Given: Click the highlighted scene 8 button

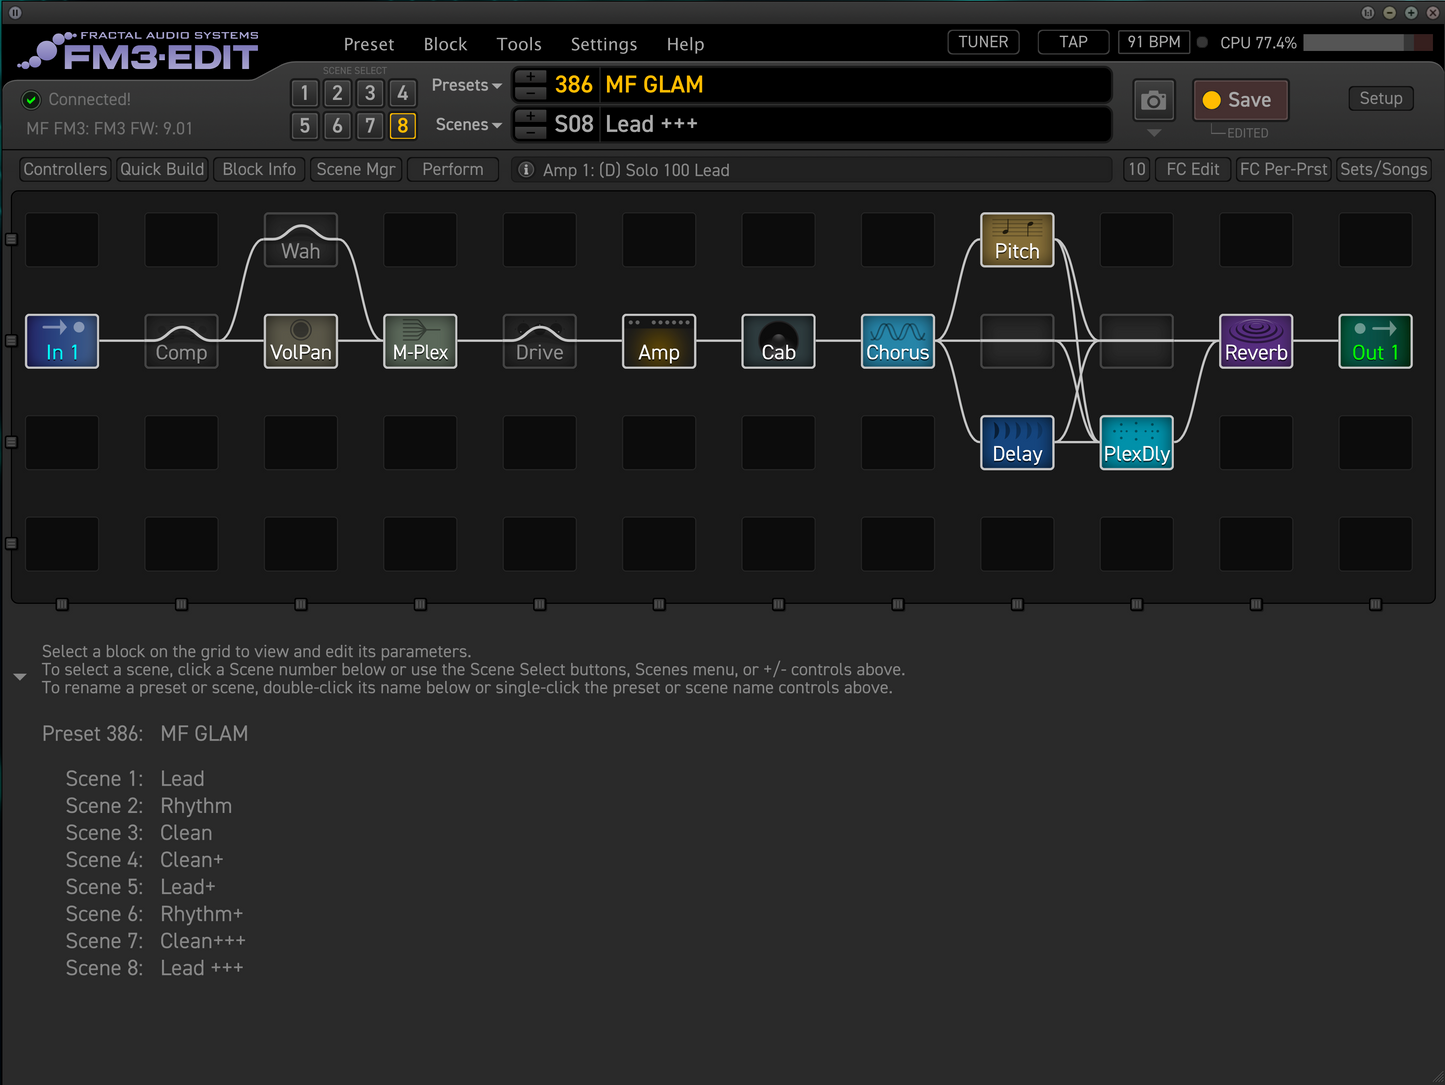Looking at the screenshot, I should pyautogui.click(x=403, y=126).
